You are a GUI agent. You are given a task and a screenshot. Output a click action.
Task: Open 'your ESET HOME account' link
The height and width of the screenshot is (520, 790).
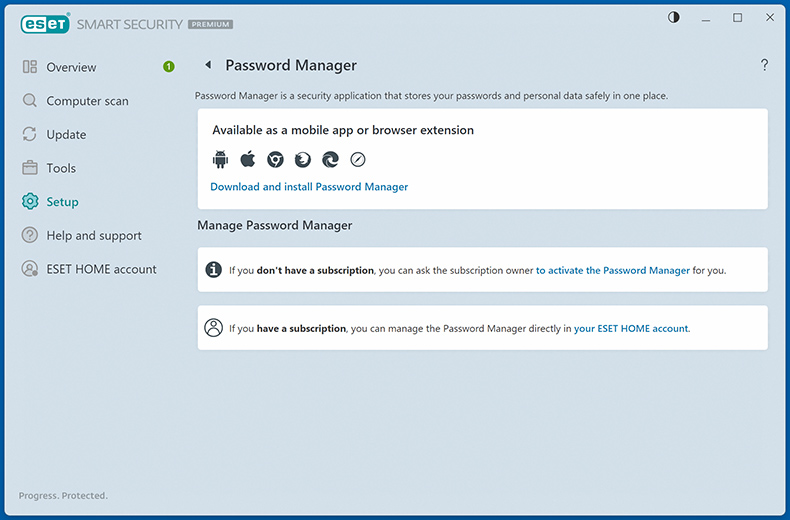point(632,329)
